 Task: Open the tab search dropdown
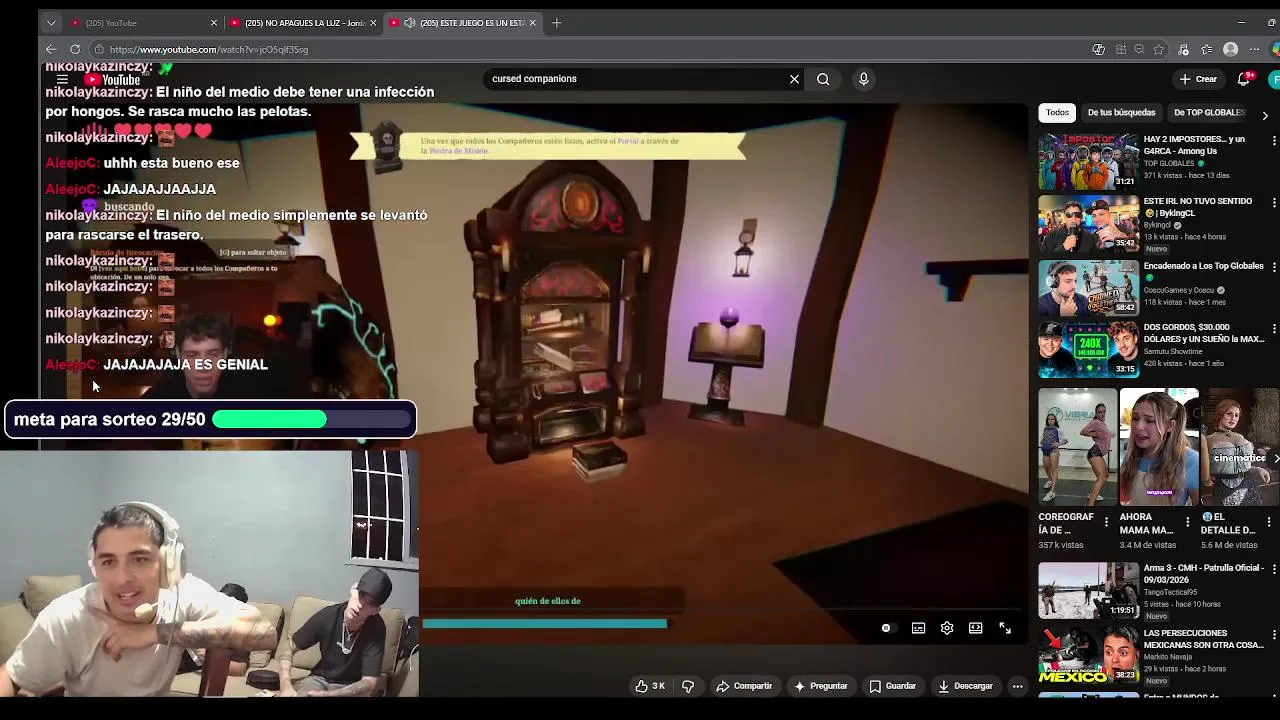click(51, 22)
